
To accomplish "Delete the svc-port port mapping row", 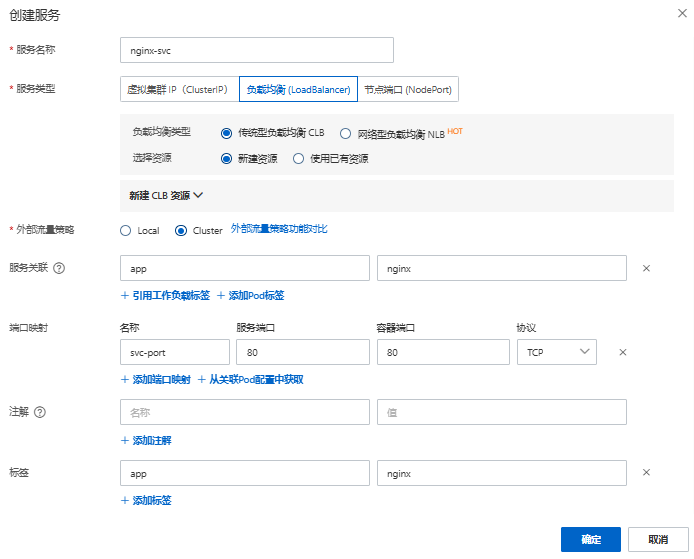I will pyautogui.click(x=623, y=352).
